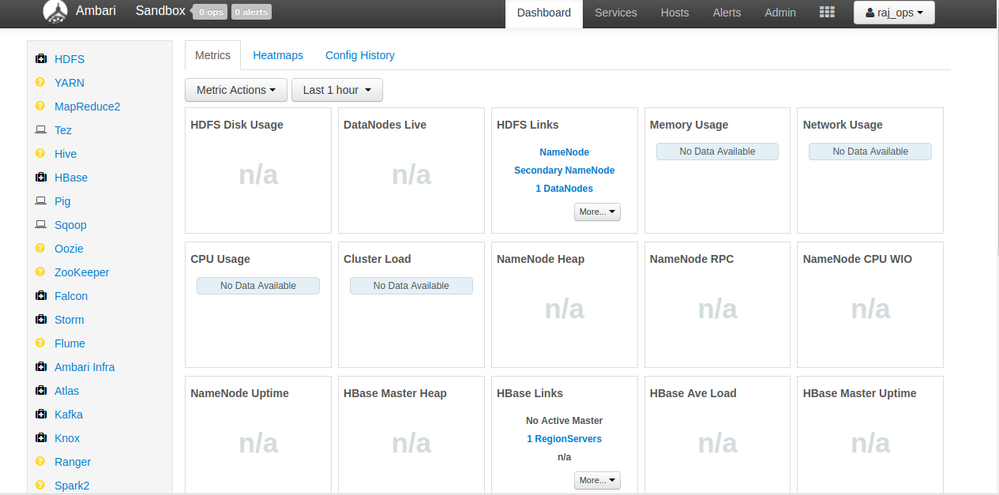The height and width of the screenshot is (495, 999).
Task: Open the Ambari Infra service link
Action: (85, 367)
